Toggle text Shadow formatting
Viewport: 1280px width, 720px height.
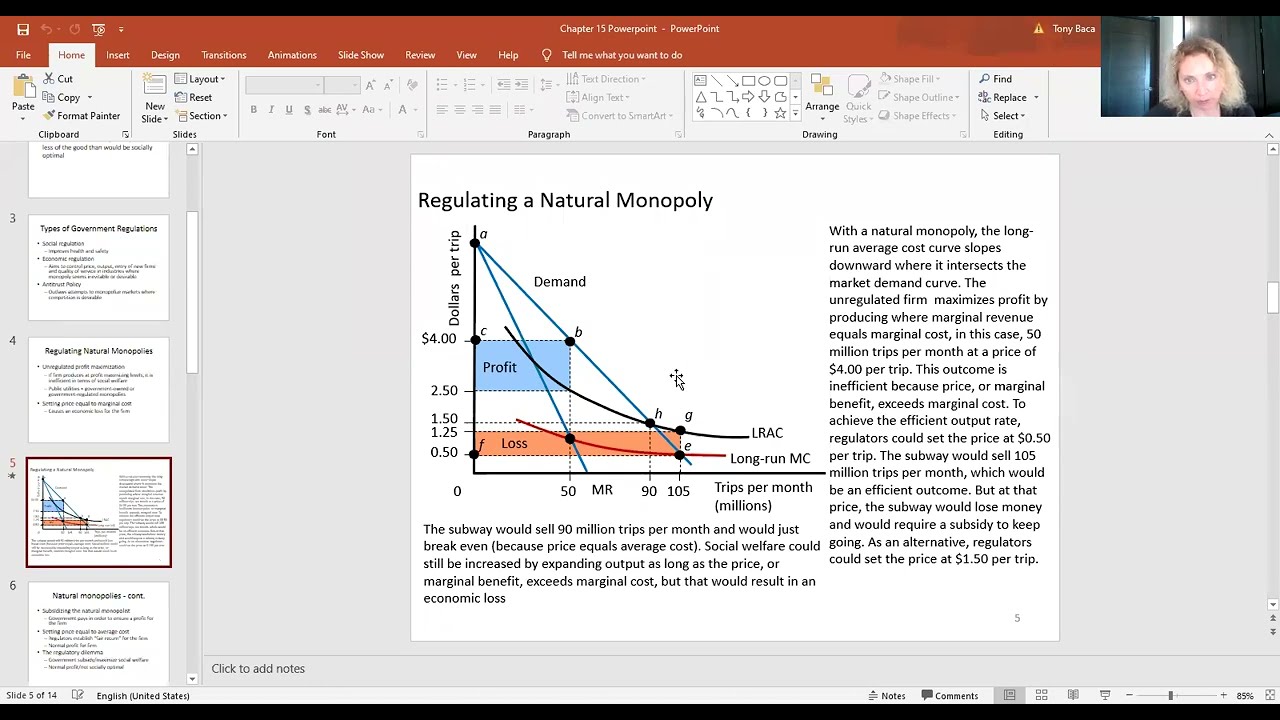pyautogui.click(x=307, y=110)
